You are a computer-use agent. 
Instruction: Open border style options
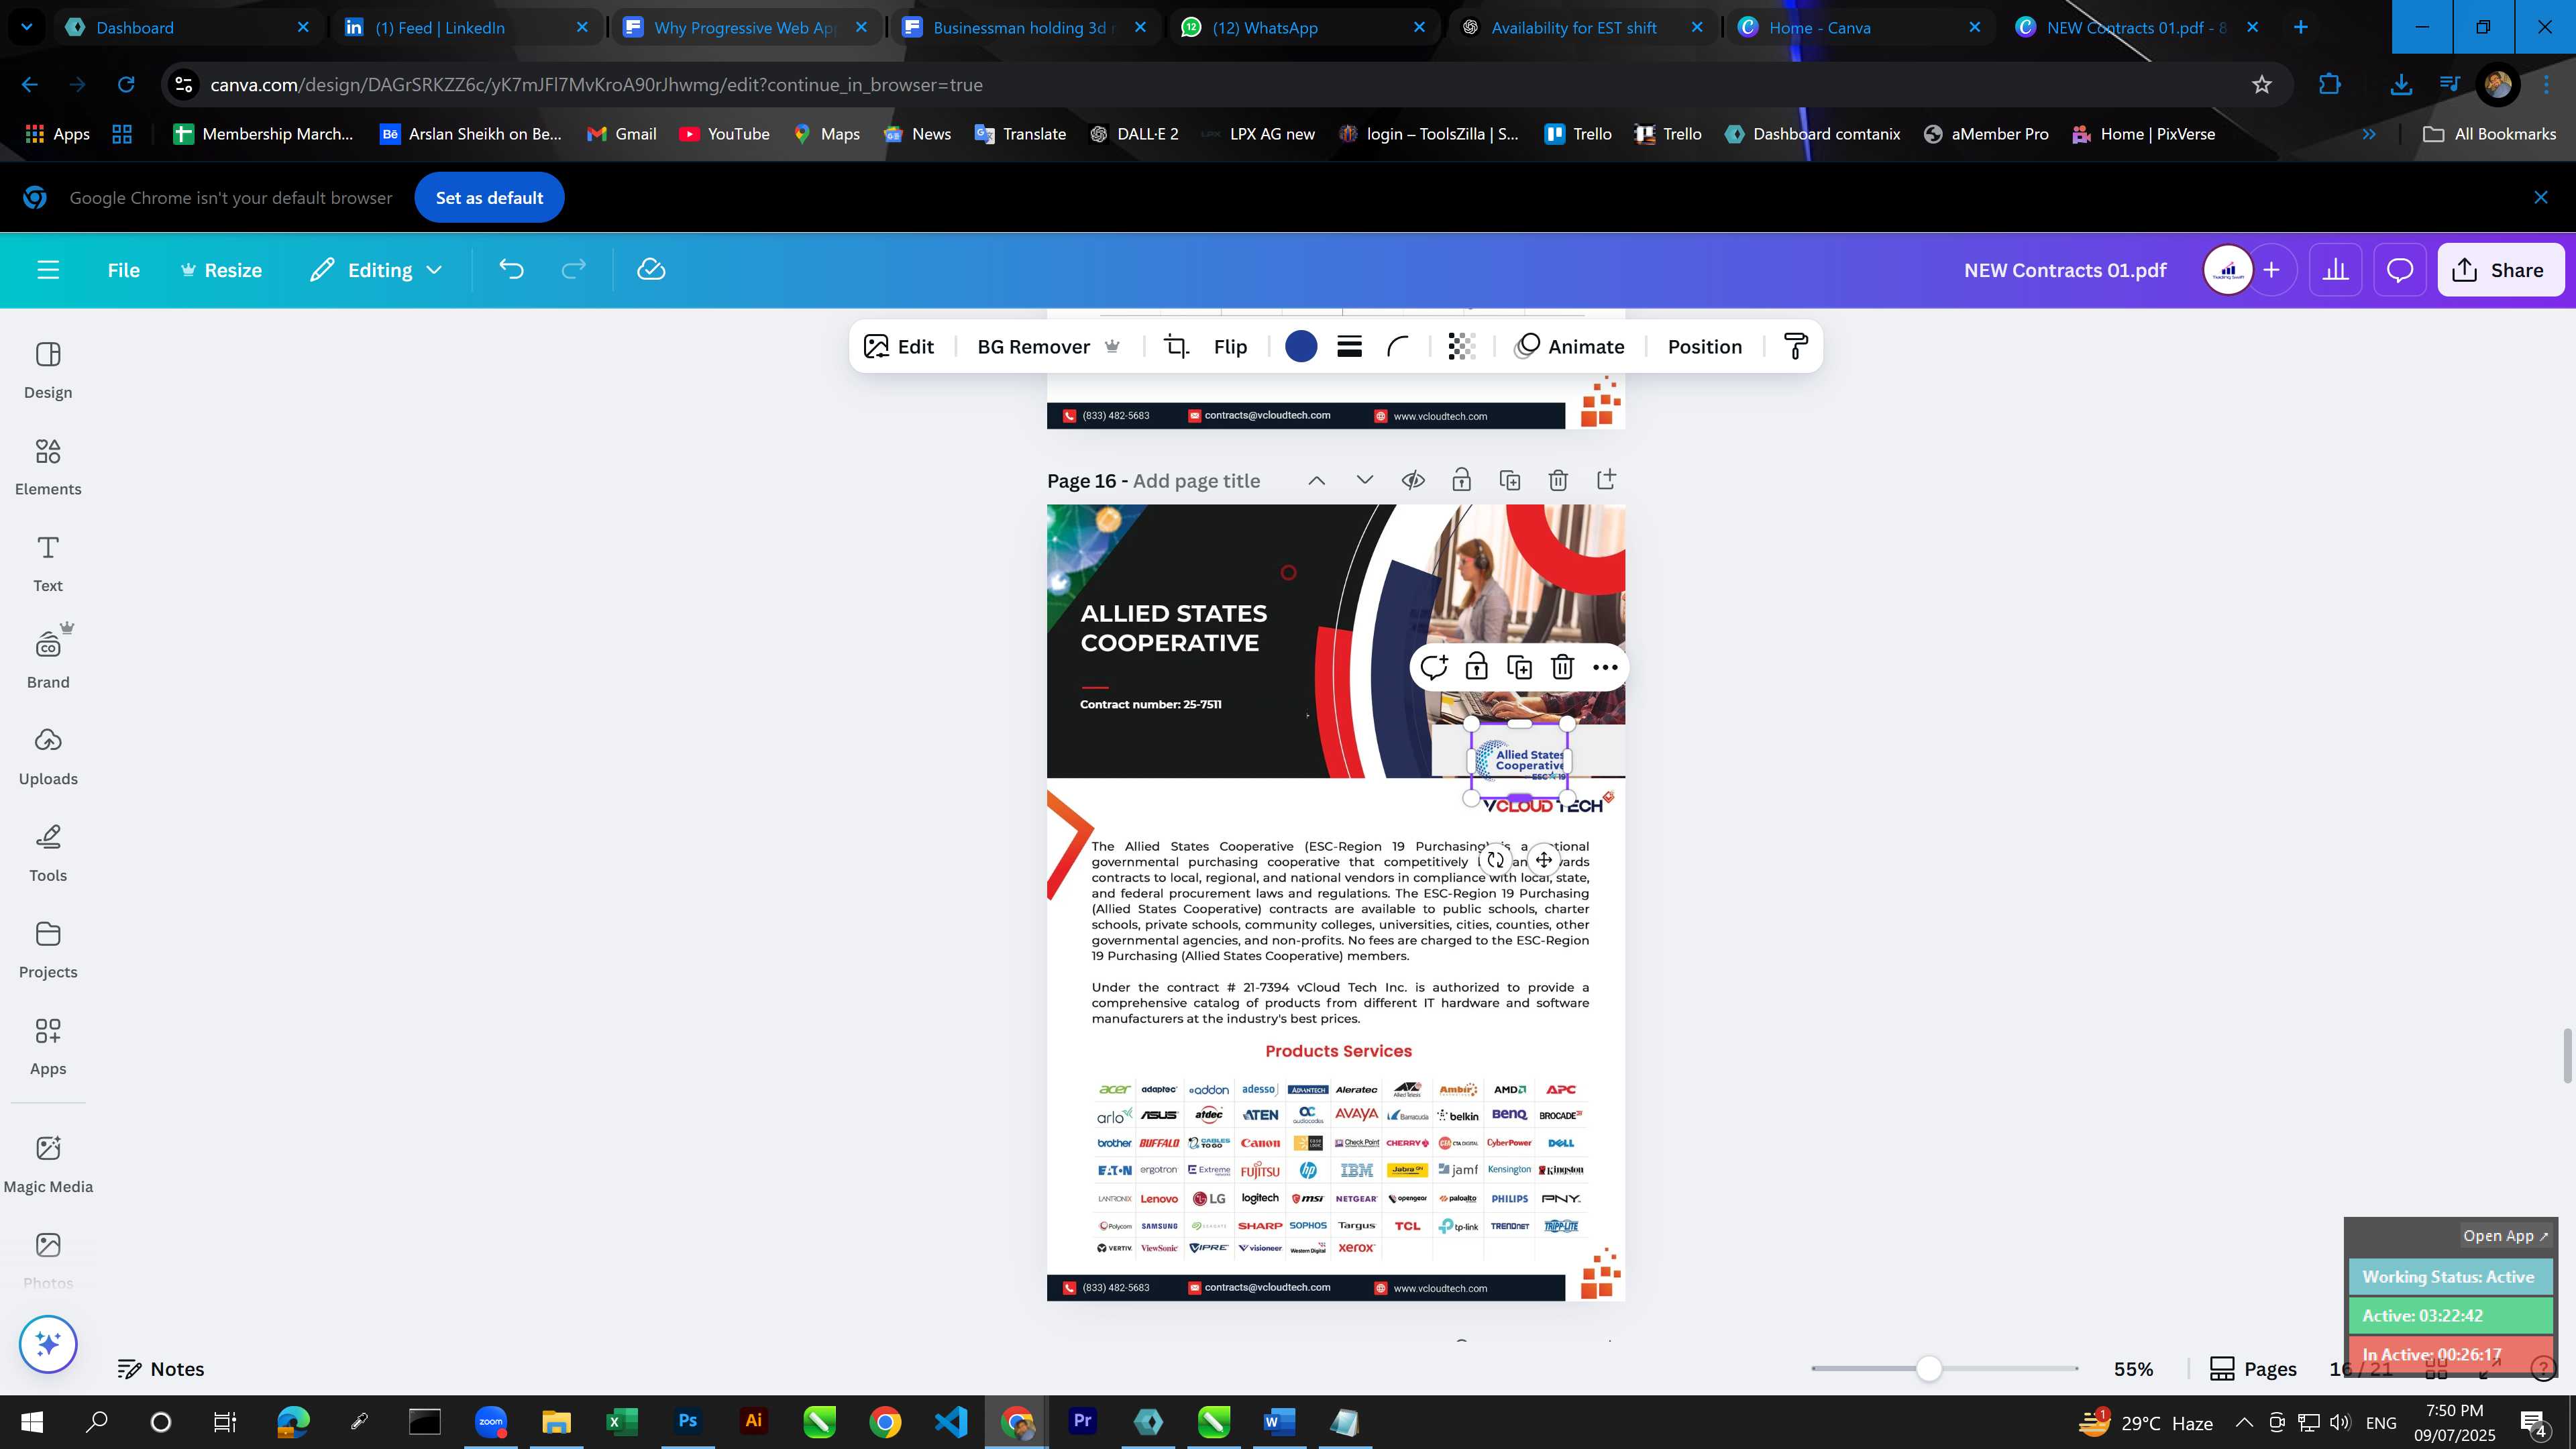pos(1349,347)
